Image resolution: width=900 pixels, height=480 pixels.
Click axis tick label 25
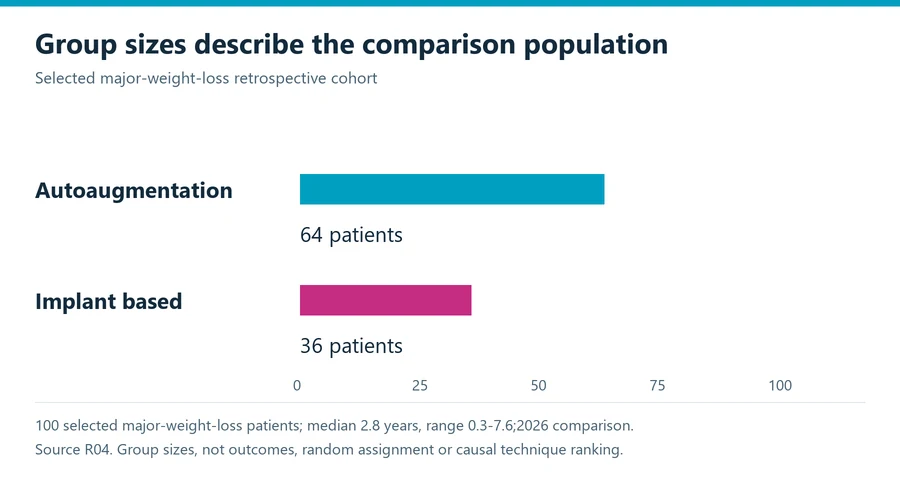420,385
